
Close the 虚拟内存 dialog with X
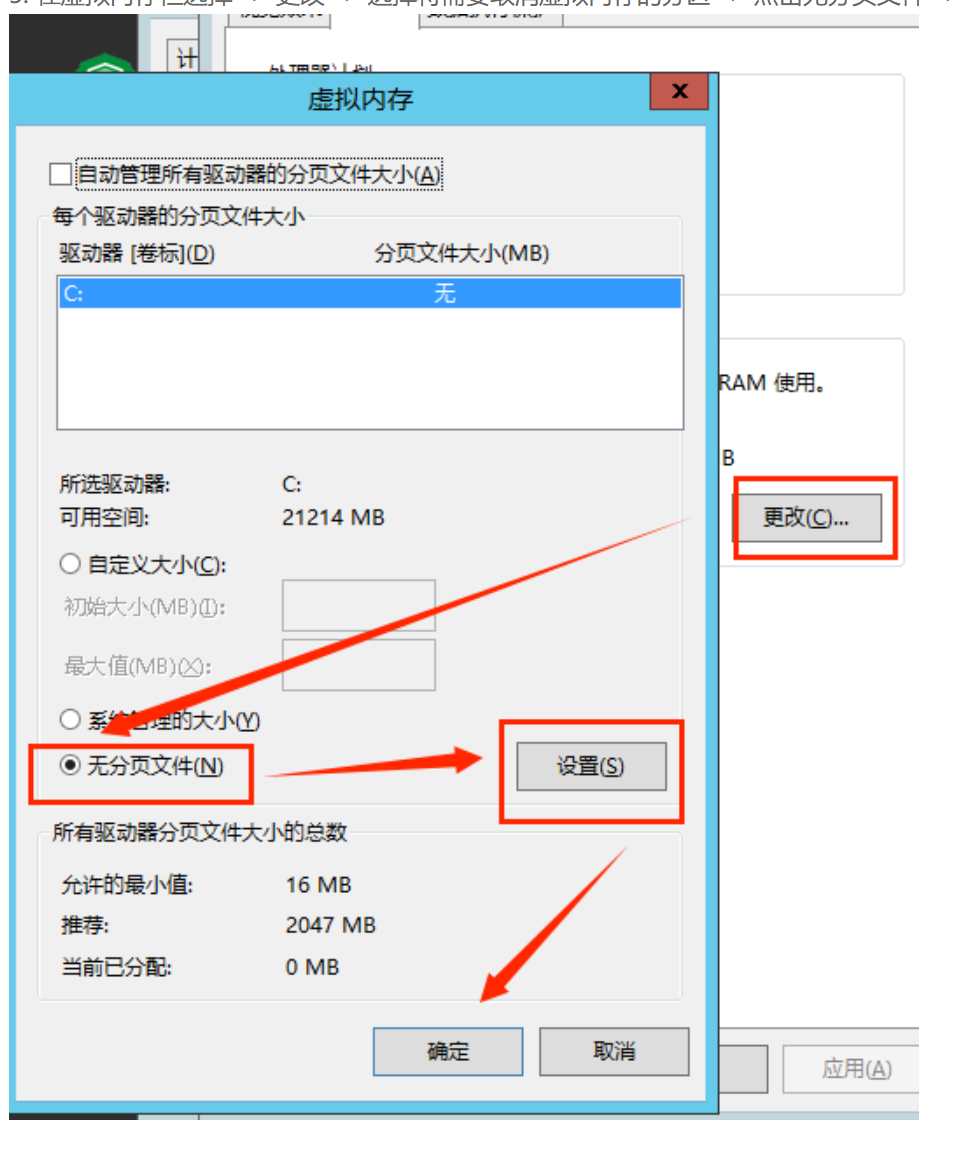[679, 91]
